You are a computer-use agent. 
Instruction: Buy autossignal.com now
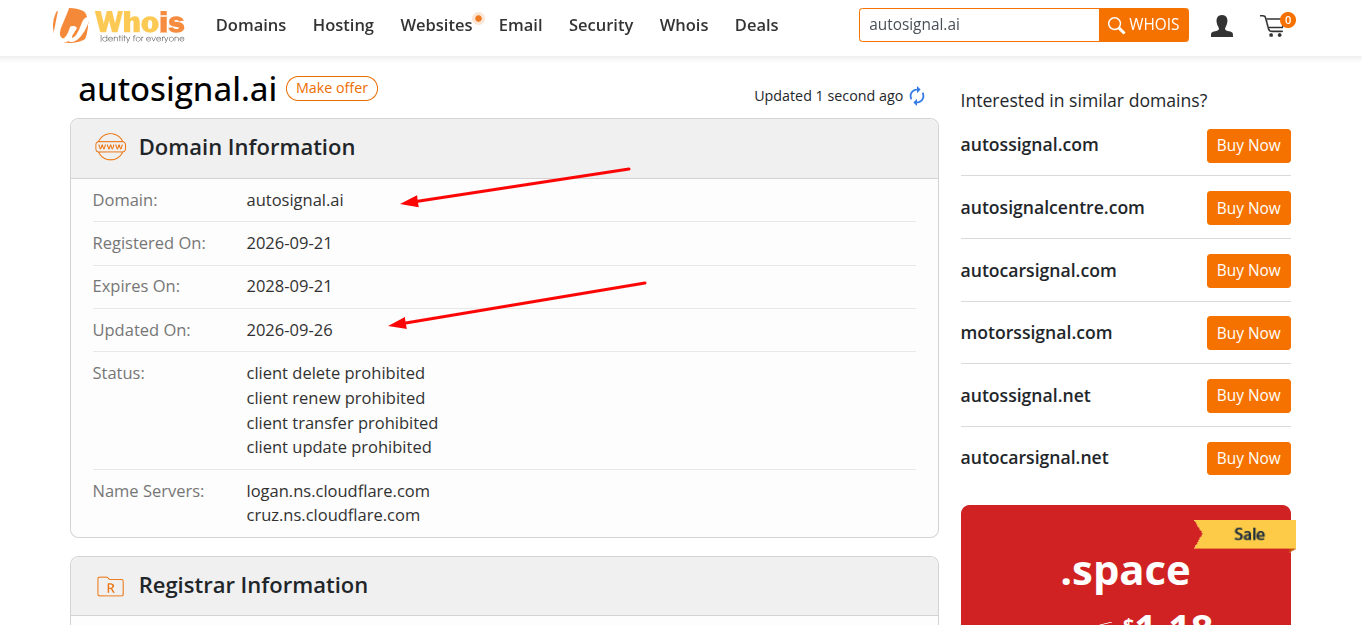point(1249,146)
